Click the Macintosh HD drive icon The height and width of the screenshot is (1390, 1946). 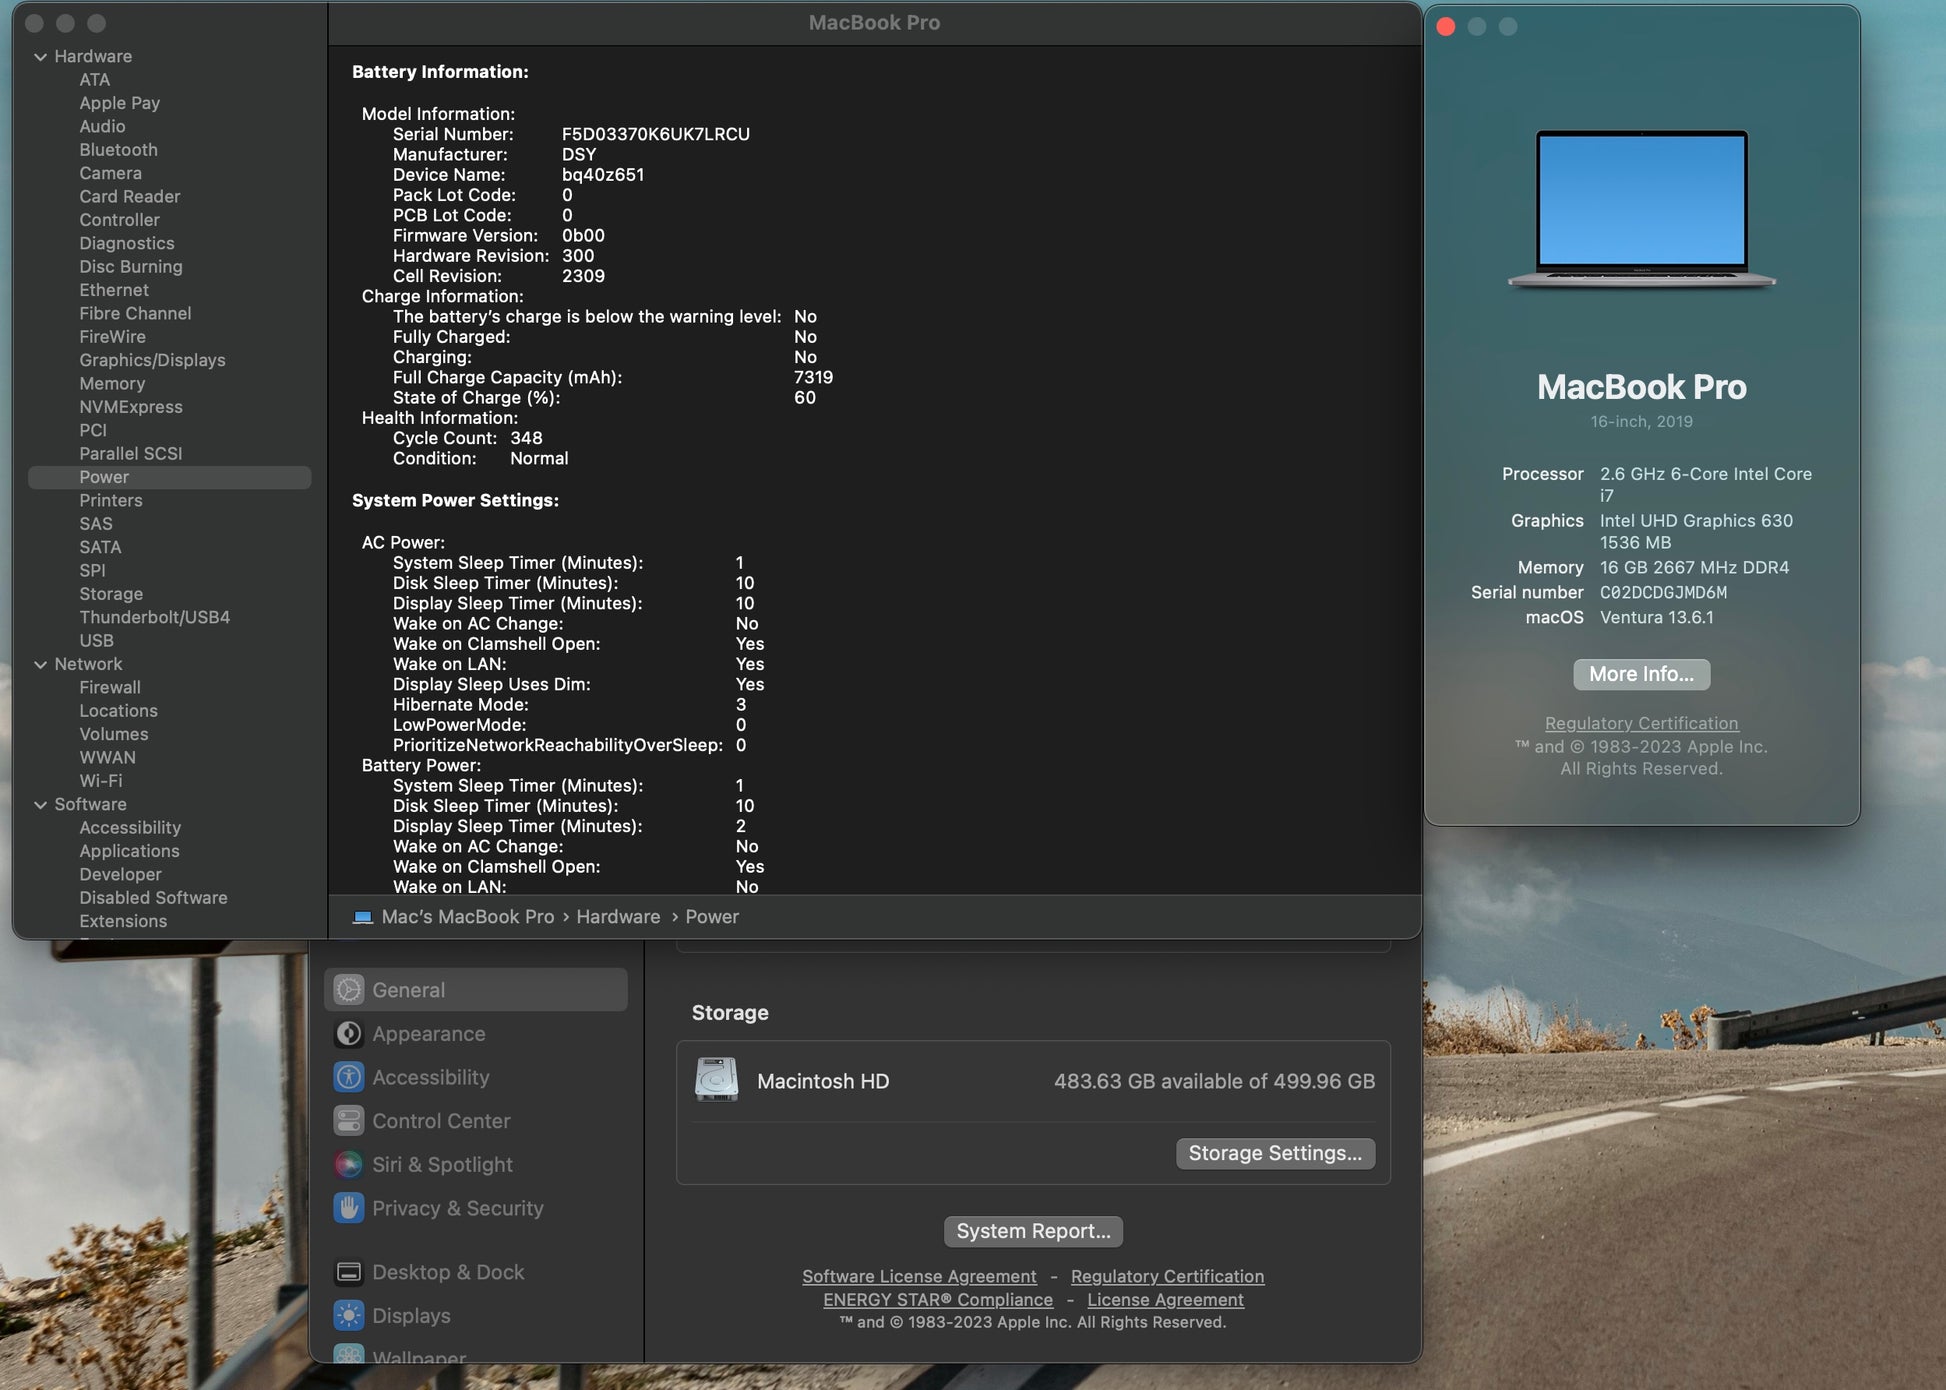(716, 1081)
